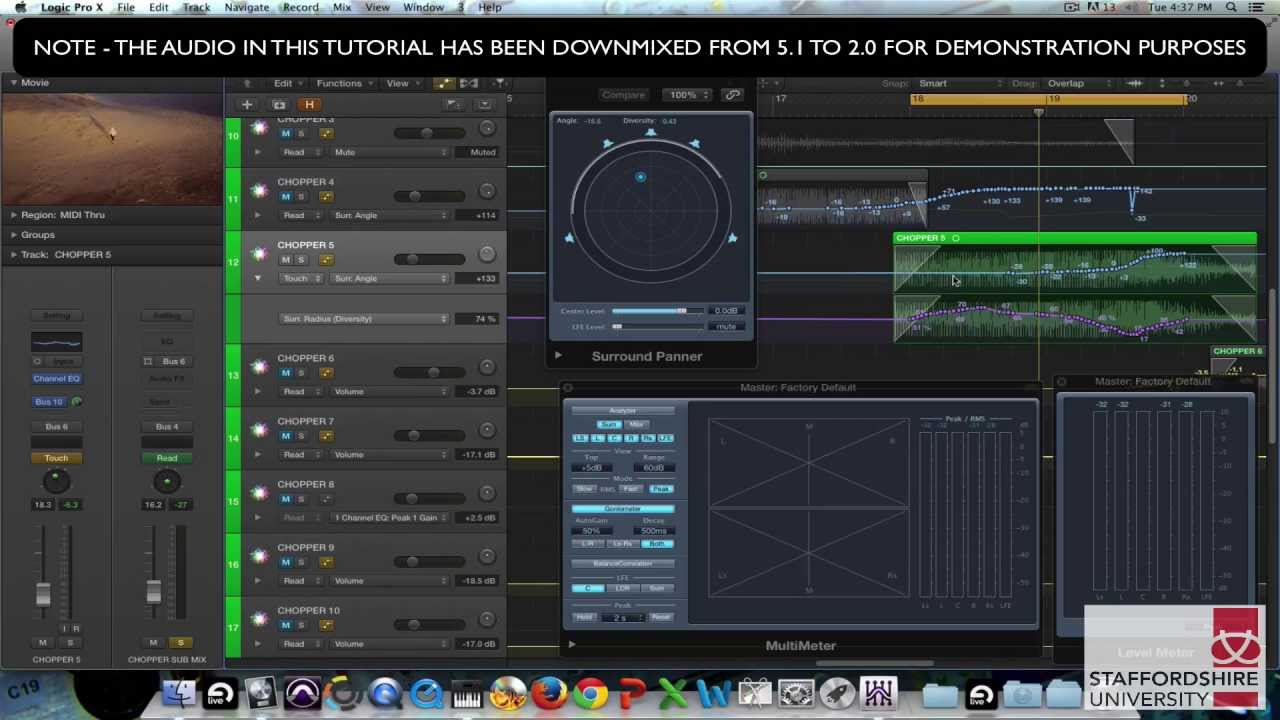
Task: Open CHOPPER 4 Surr: Angle parameter dropdown
Action: (x=389, y=215)
